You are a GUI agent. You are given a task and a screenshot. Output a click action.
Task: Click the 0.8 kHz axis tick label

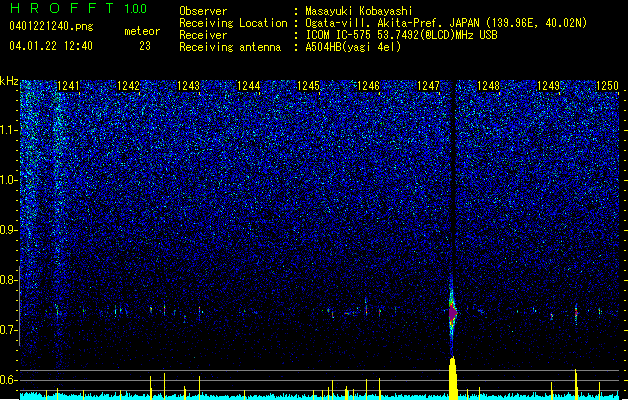click(x=9, y=280)
